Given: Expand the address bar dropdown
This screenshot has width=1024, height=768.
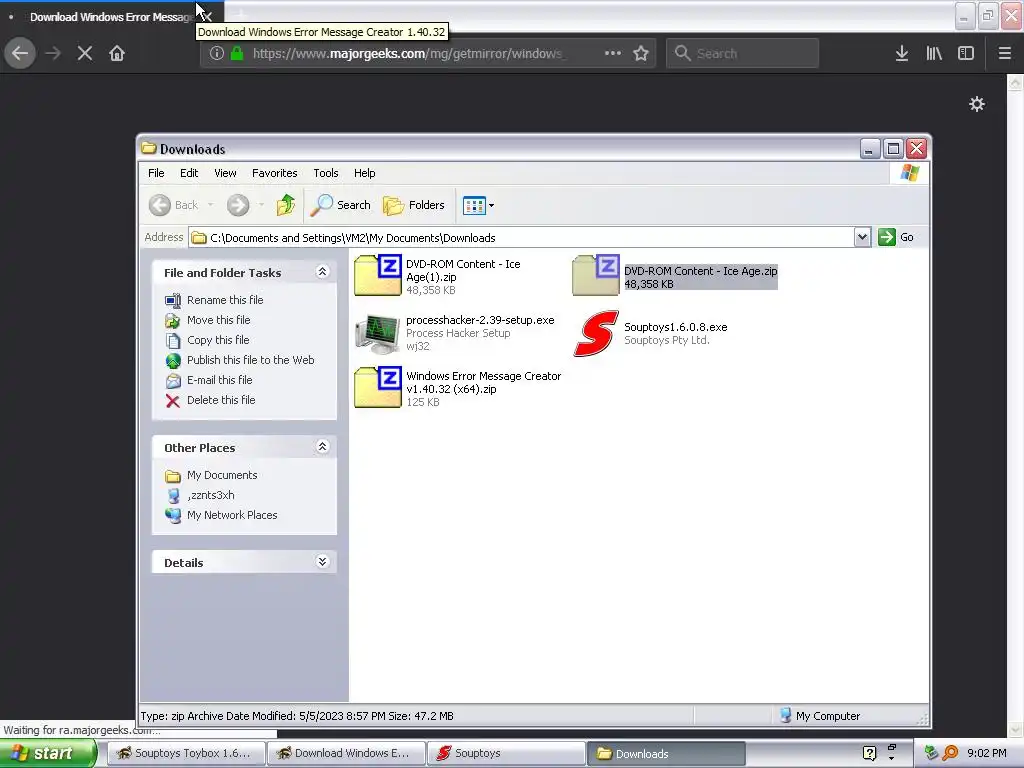Looking at the screenshot, I should point(862,237).
